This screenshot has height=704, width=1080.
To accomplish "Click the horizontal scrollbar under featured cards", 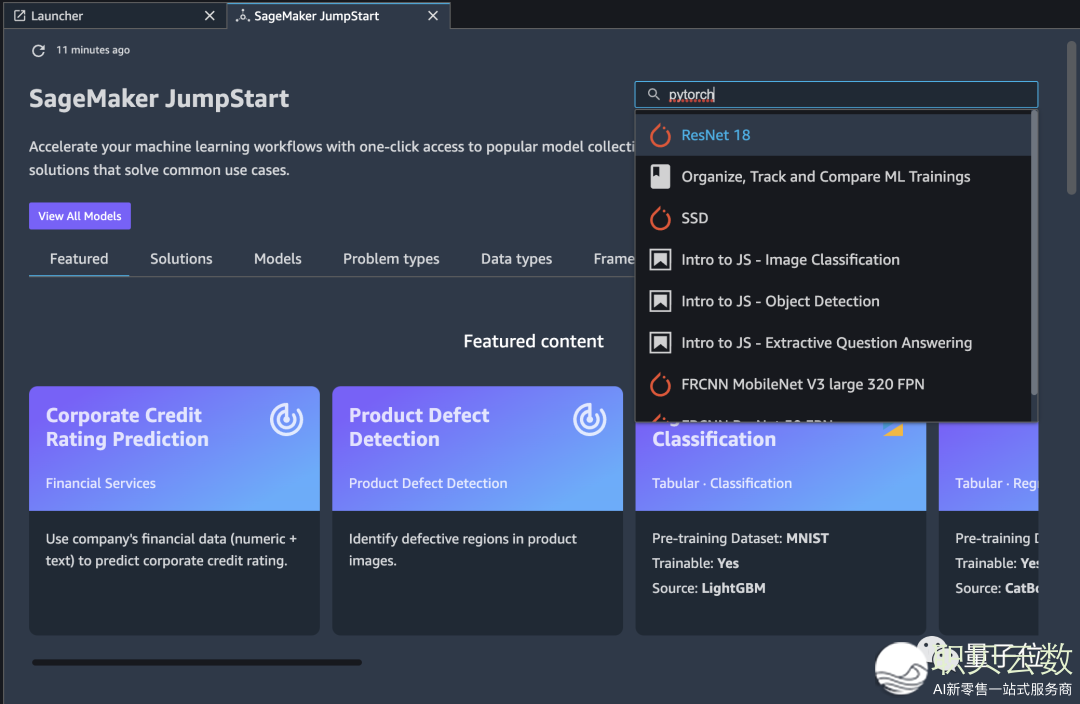I will pyautogui.click(x=197, y=662).
